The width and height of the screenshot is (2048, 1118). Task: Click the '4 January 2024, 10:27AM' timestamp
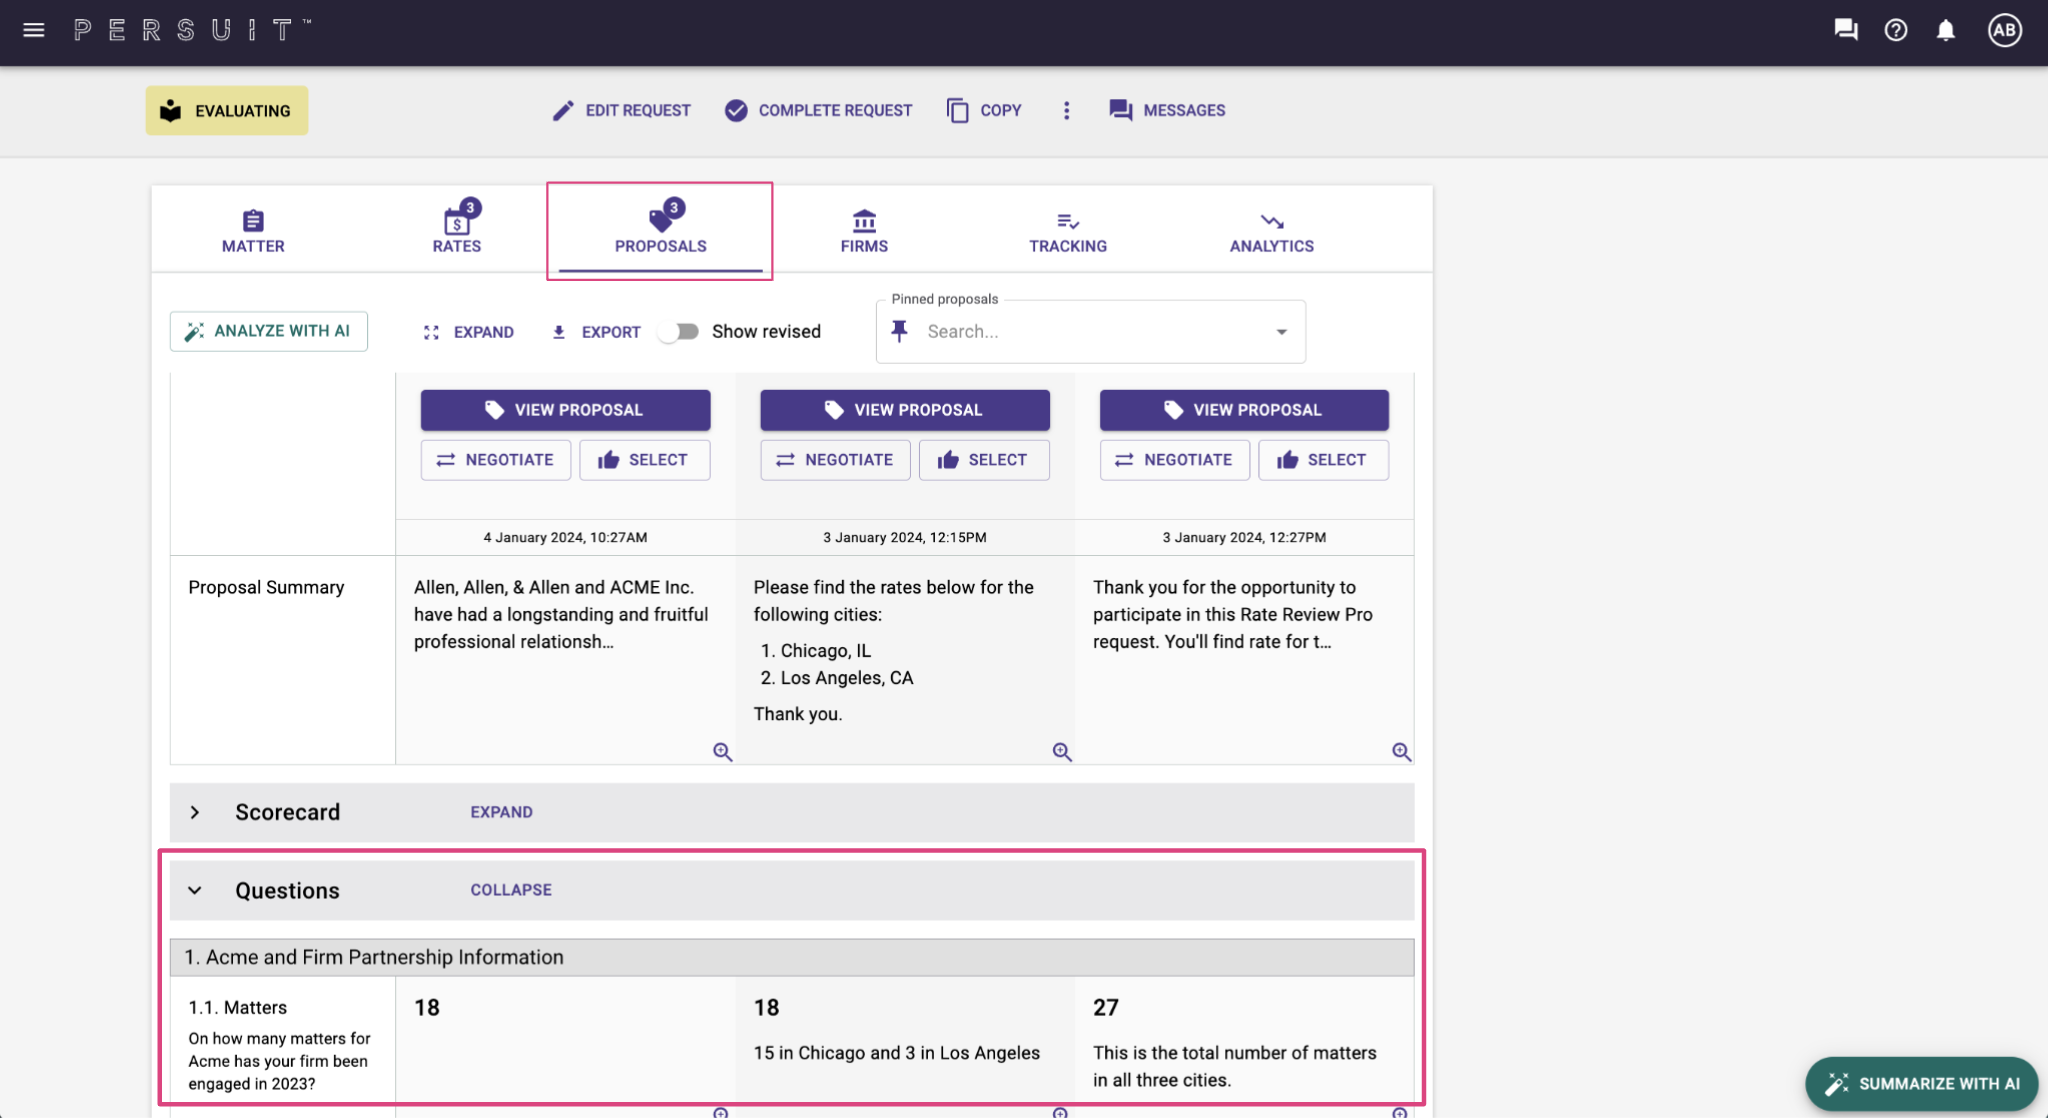click(565, 537)
